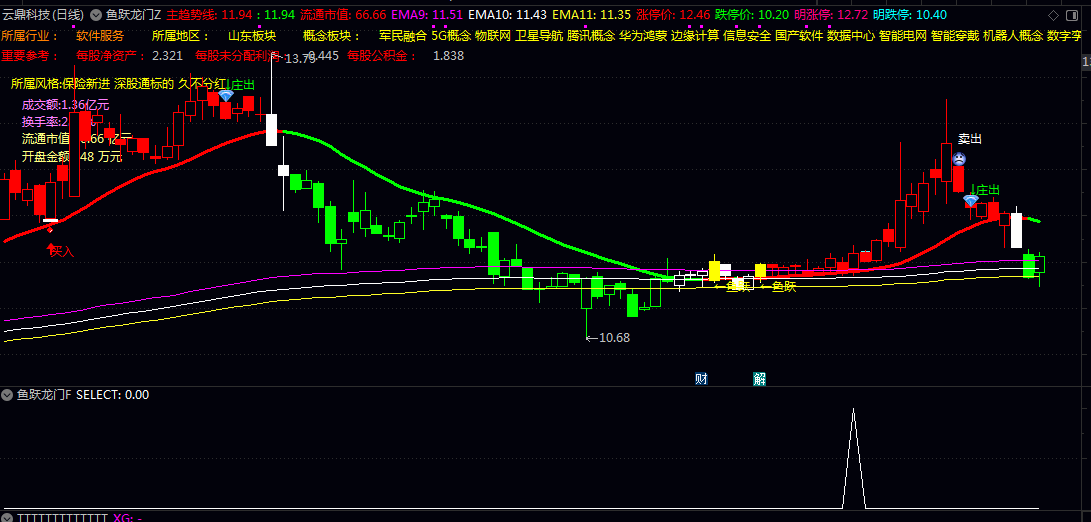Expand the bottom XG indicator dropdown arrow
The width and height of the screenshot is (1091, 522).
coord(7,518)
